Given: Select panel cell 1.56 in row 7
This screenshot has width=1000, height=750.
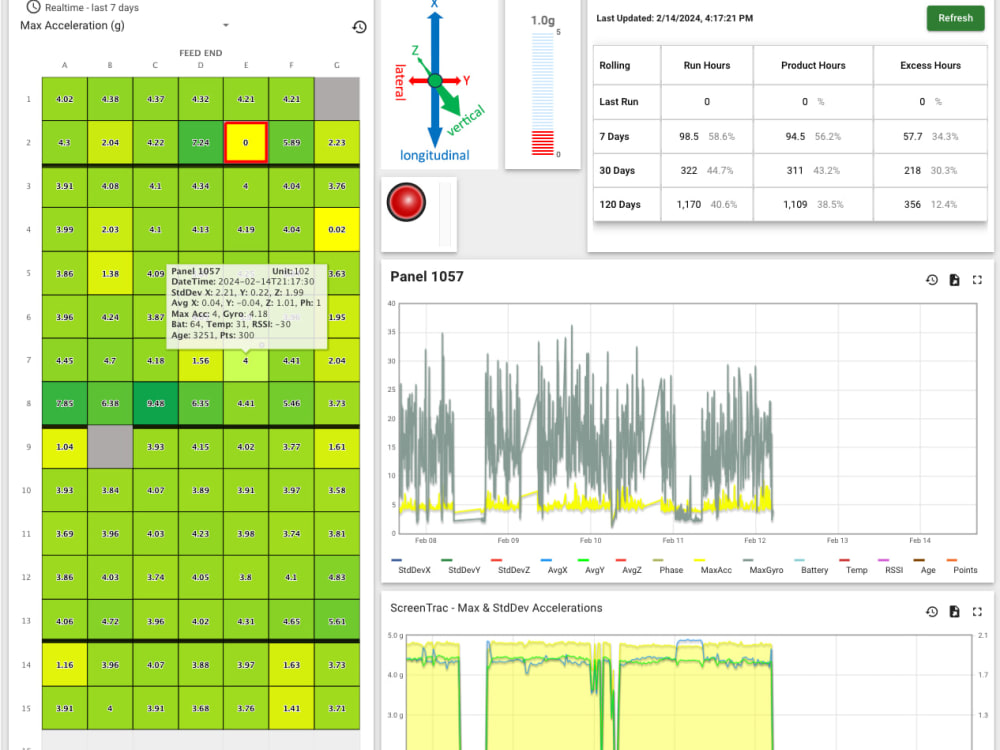Looking at the screenshot, I should click(x=200, y=360).
